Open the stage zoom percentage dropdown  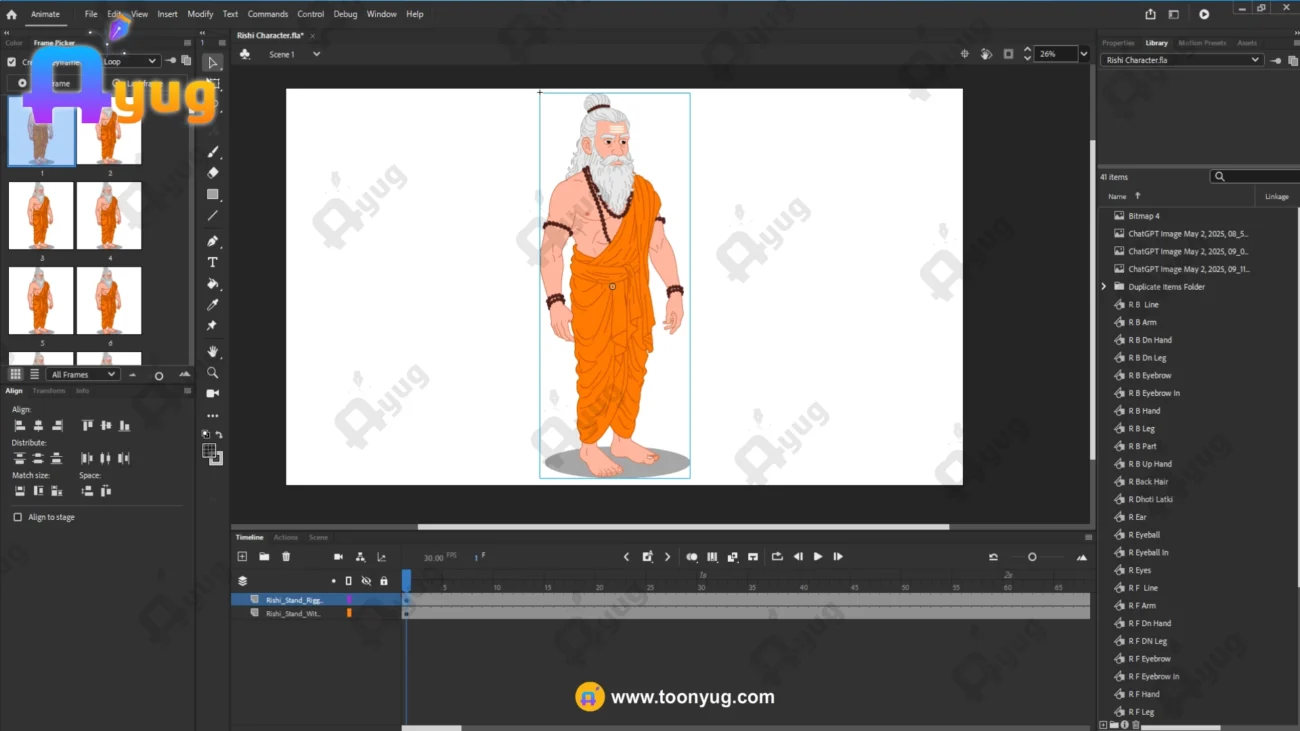1084,54
